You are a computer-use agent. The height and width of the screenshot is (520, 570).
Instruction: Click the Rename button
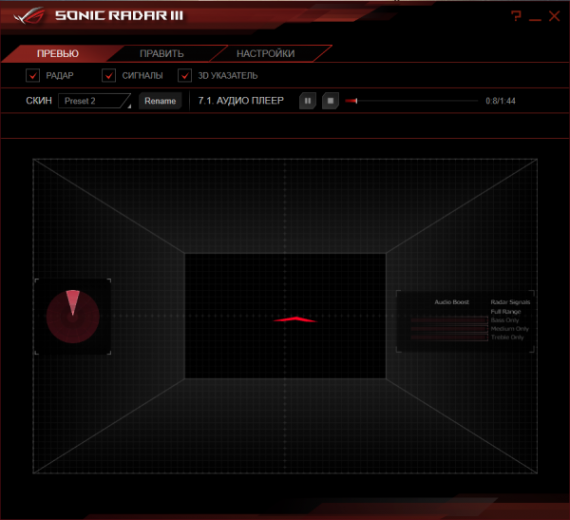pos(160,101)
